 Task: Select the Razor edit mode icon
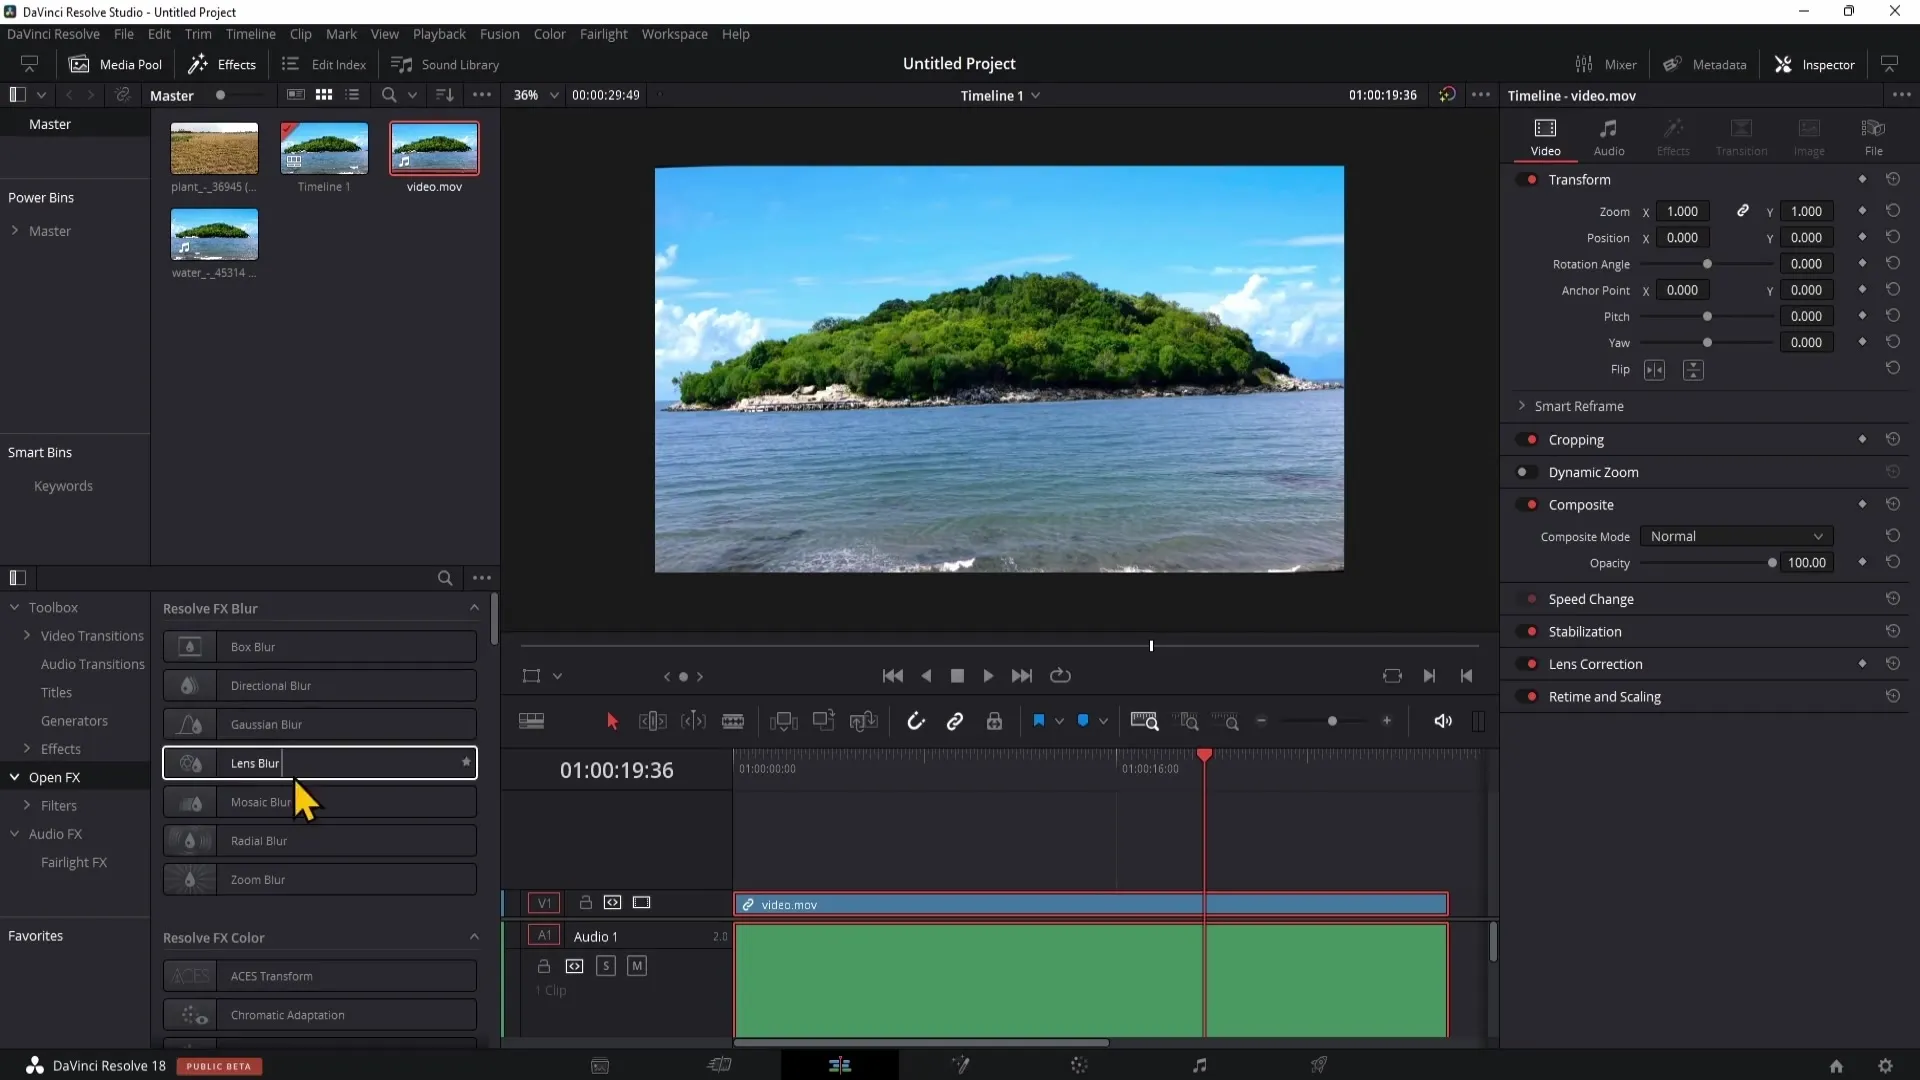pyautogui.click(x=733, y=723)
